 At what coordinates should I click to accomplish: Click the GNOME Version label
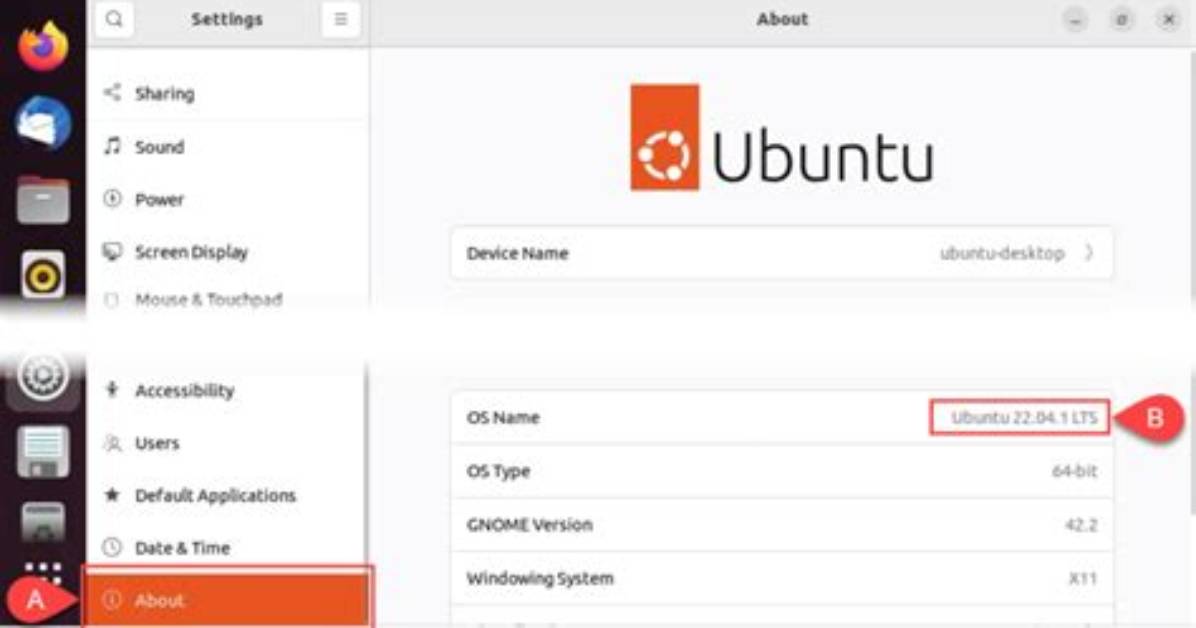pyautogui.click(x=529, y=524)
